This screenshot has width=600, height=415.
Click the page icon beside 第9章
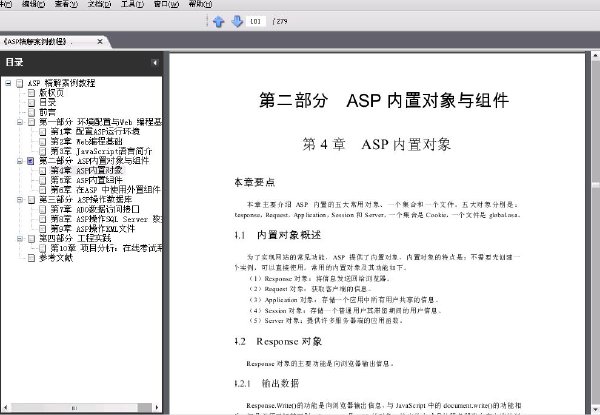click(42, 229)
